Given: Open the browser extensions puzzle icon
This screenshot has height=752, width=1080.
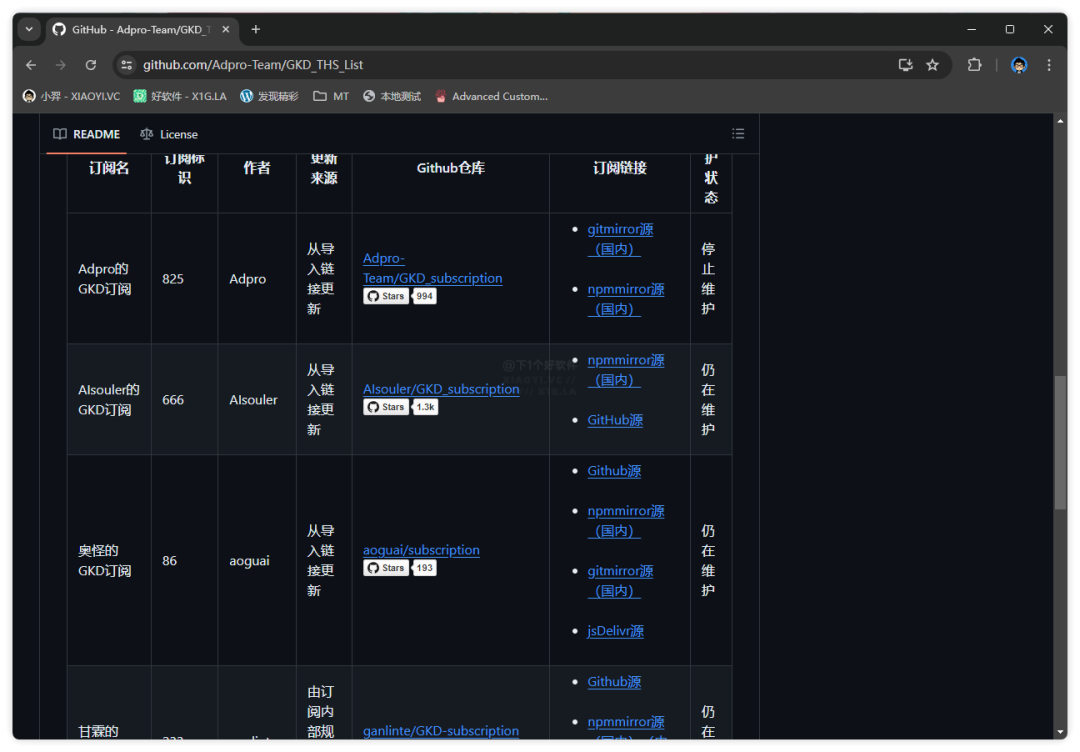Looking at the screenshot, I should coord(974,65).
